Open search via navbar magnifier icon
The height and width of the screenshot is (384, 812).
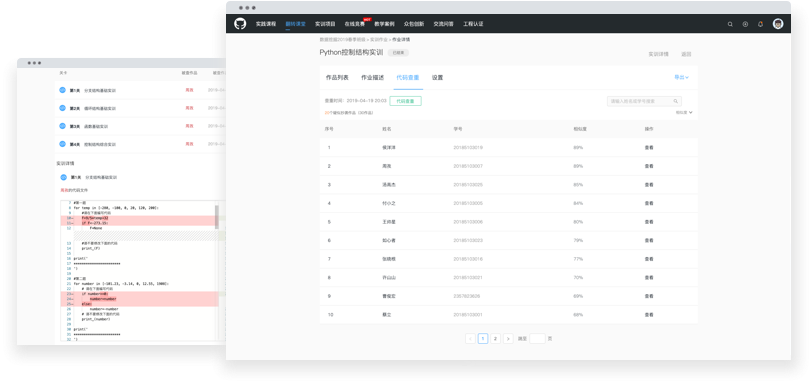(x=730, y=24)
